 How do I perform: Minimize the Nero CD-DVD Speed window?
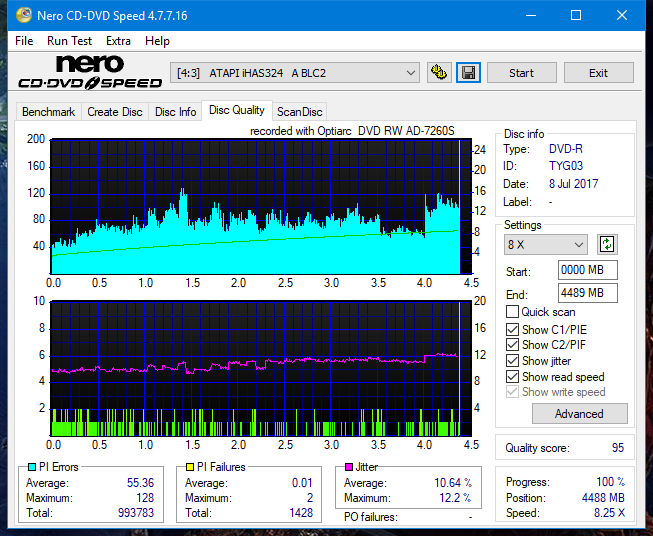tap(531, 15)
